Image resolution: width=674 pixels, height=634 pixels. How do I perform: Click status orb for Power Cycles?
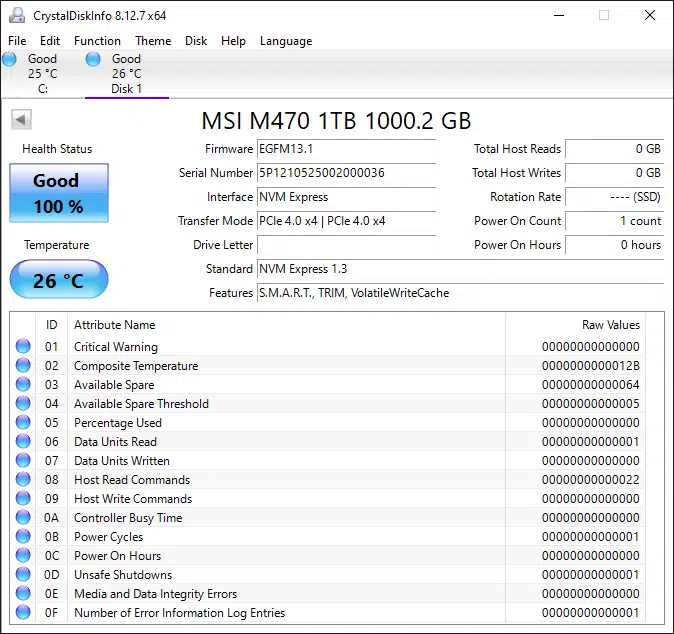[23, 536]
